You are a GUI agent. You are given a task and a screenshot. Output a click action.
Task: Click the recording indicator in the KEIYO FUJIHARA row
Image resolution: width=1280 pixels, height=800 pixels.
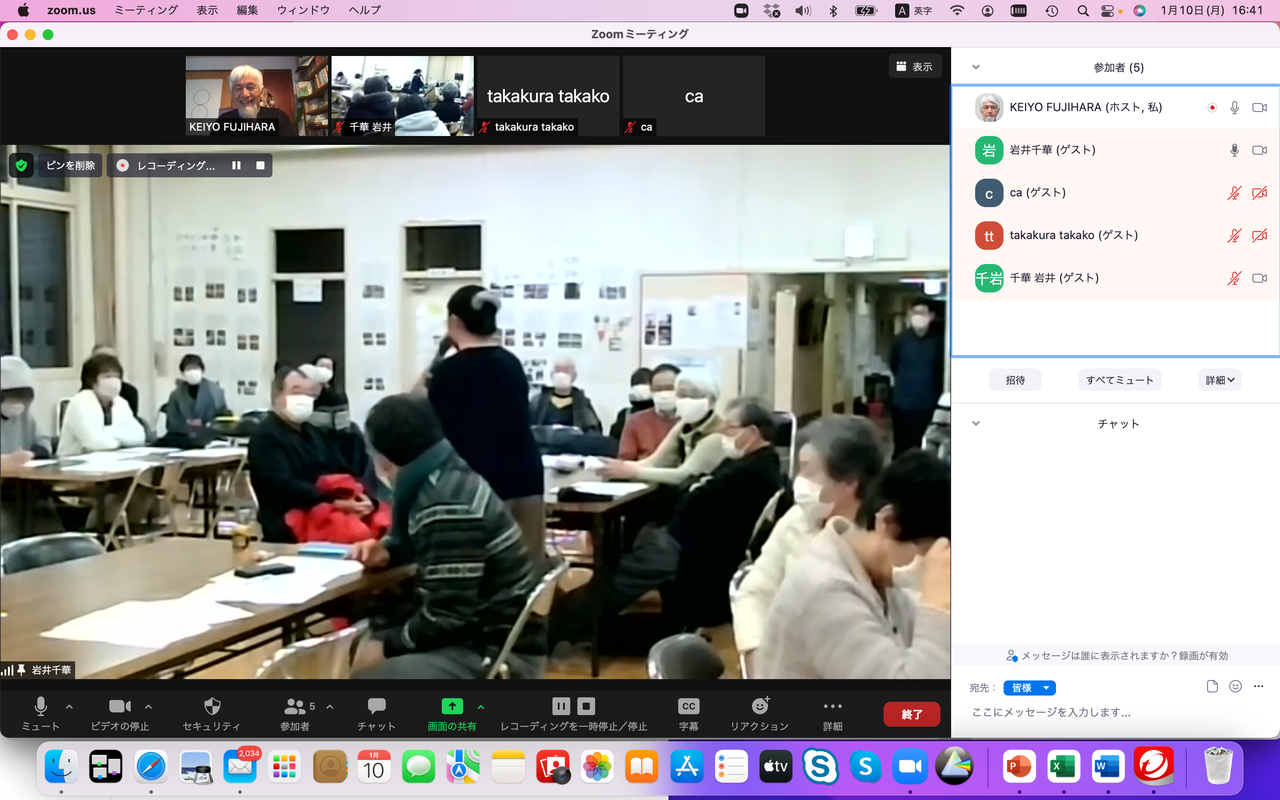tap(1212, 108)
